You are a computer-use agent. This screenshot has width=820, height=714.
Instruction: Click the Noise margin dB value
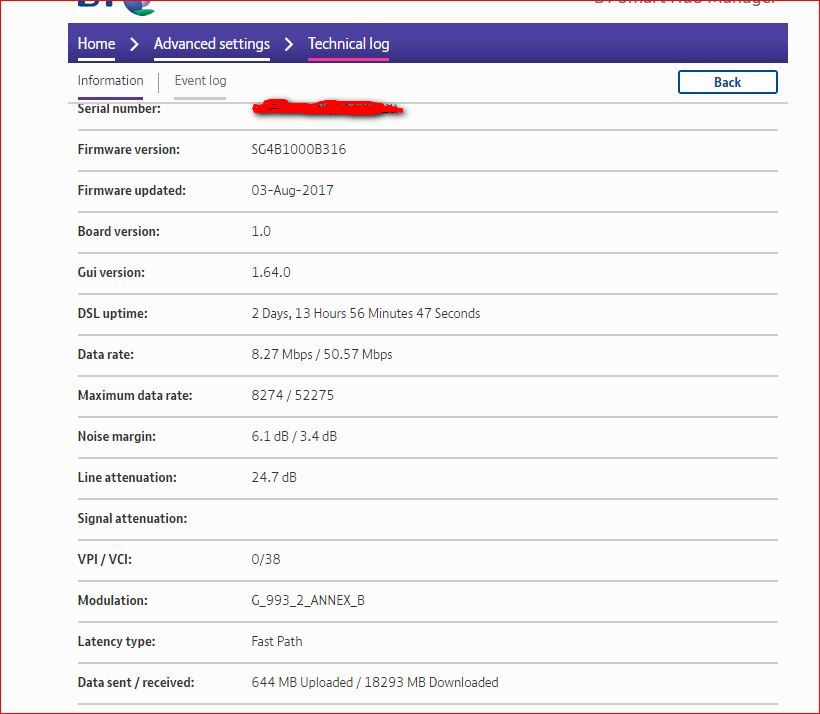click(x=294, y=437)
